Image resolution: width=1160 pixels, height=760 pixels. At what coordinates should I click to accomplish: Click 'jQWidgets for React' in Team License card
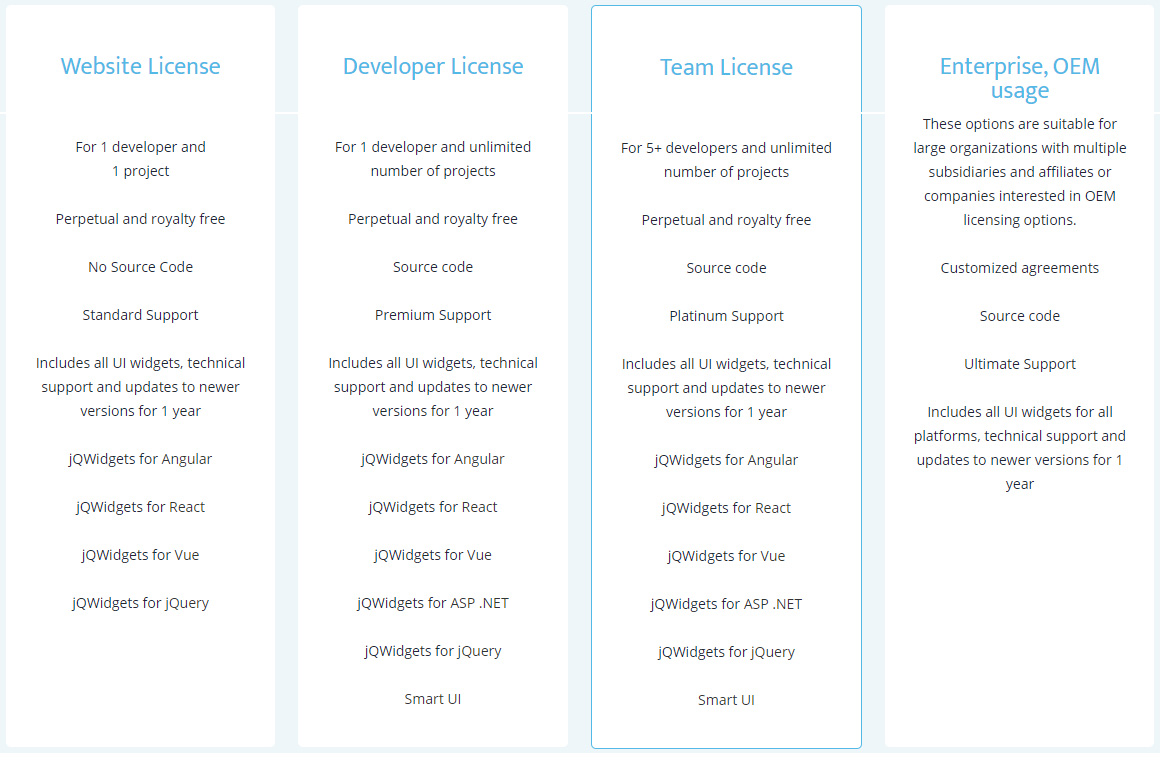tap(726, 508)
